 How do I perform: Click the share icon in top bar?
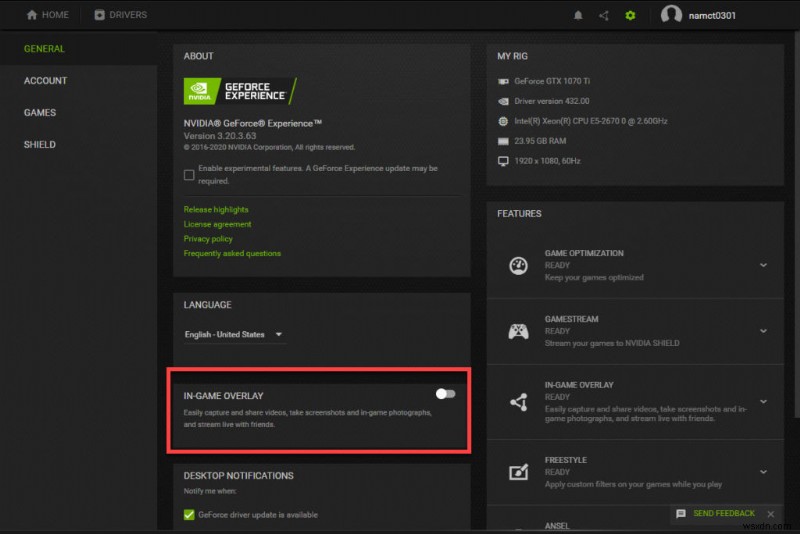tap(604, 15)
